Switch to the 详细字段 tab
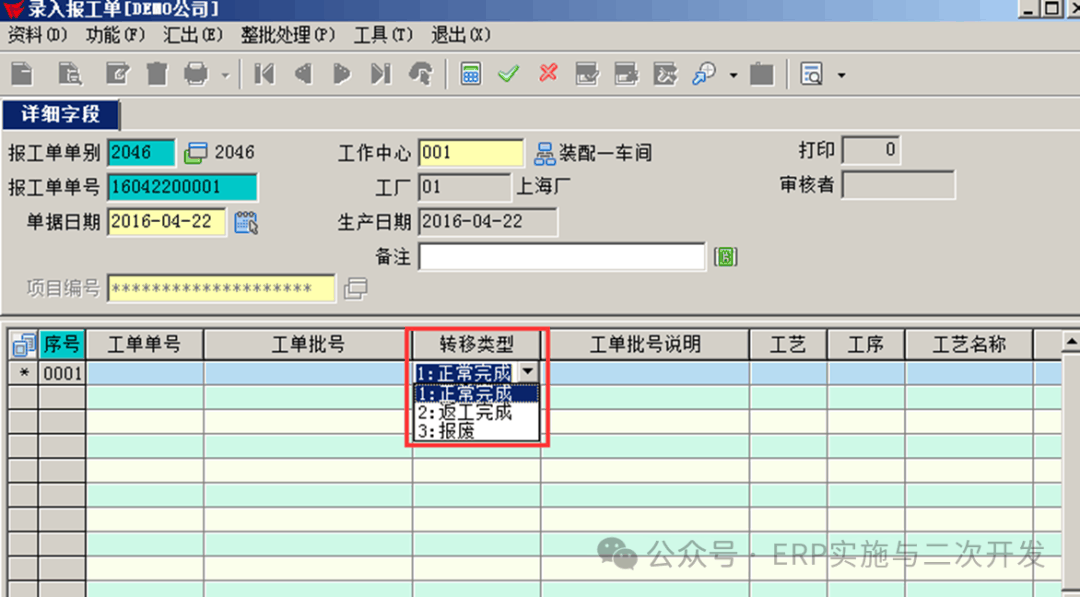 (x=61, y=114)
